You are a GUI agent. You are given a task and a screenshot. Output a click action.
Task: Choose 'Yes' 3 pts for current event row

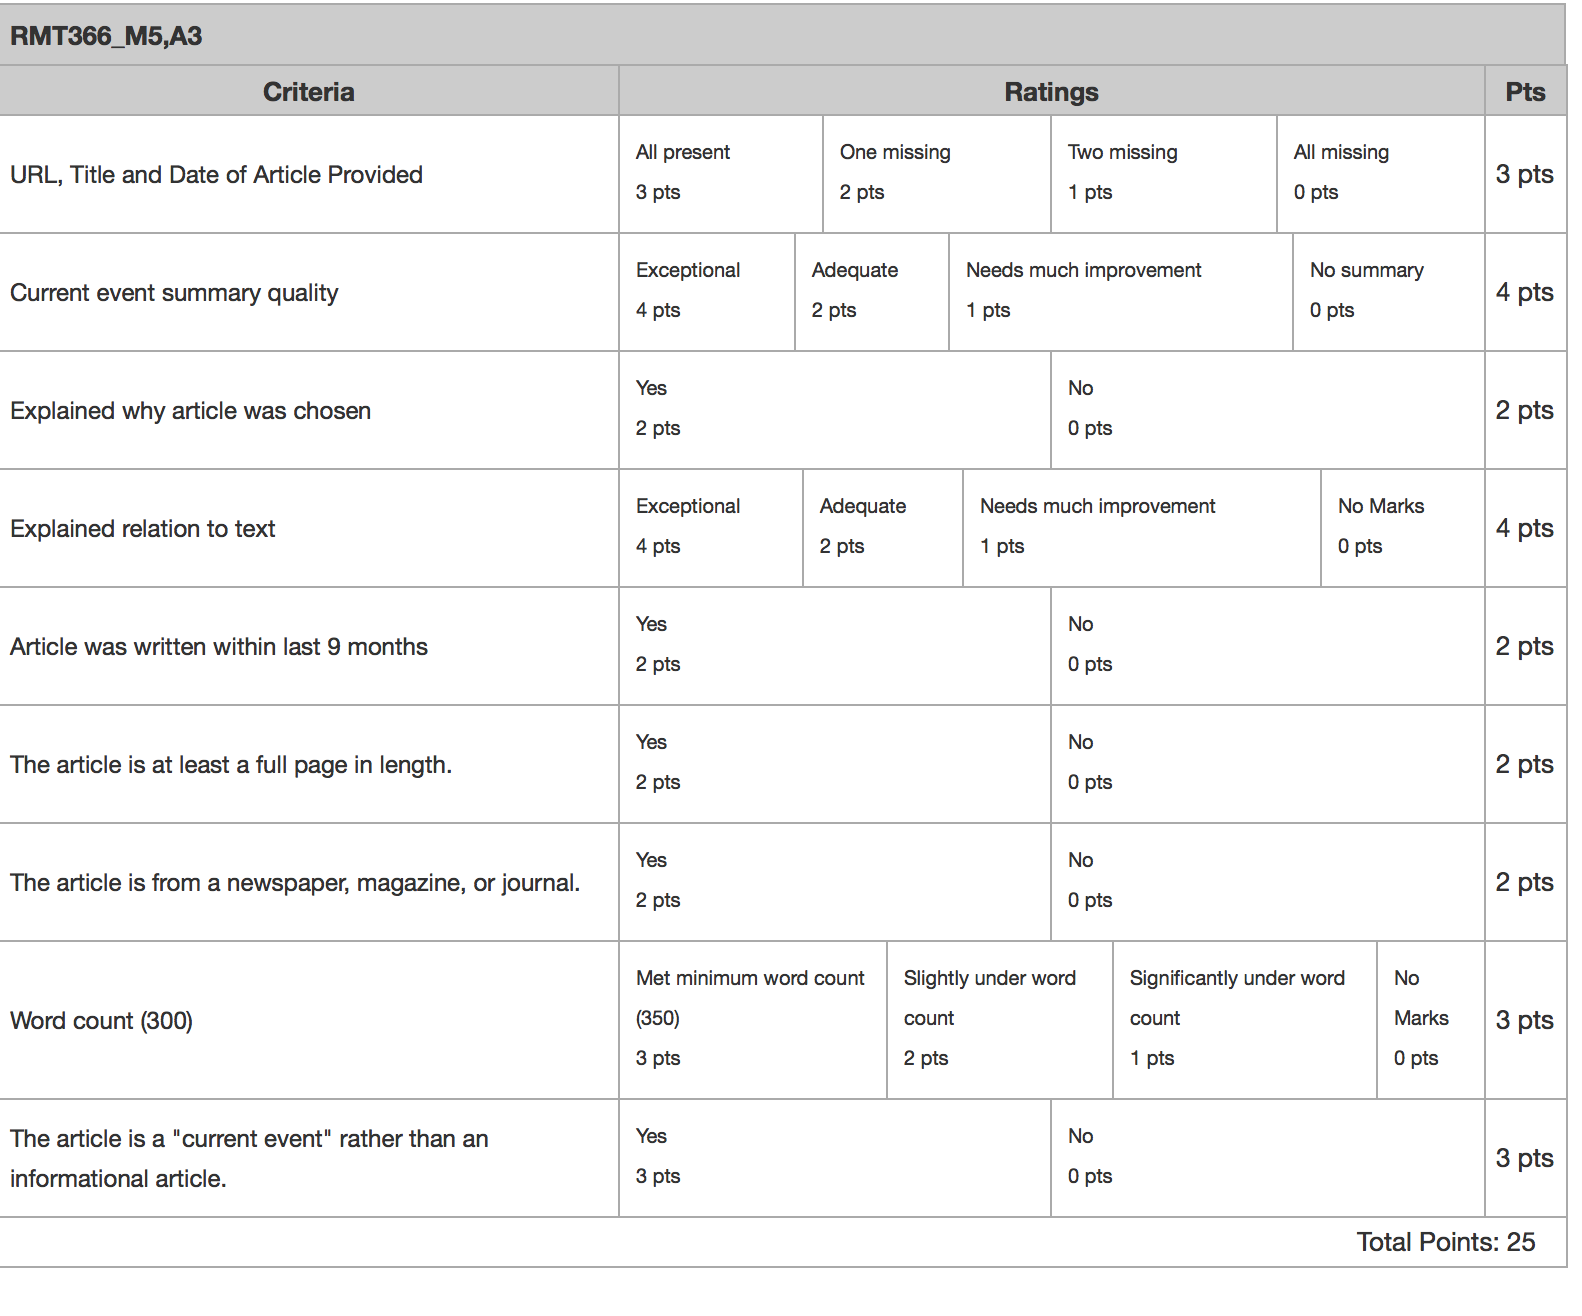(x=835, y=1158)
